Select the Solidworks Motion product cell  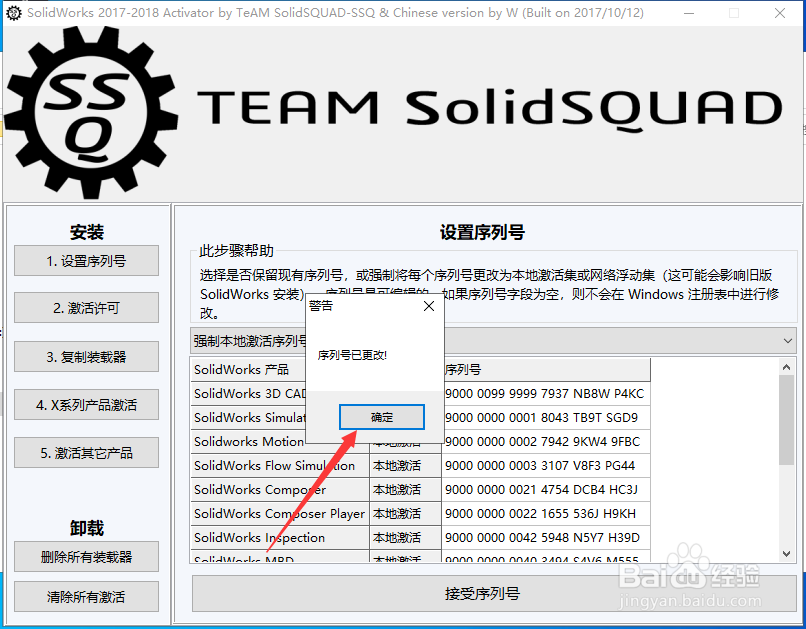[249, 441]
